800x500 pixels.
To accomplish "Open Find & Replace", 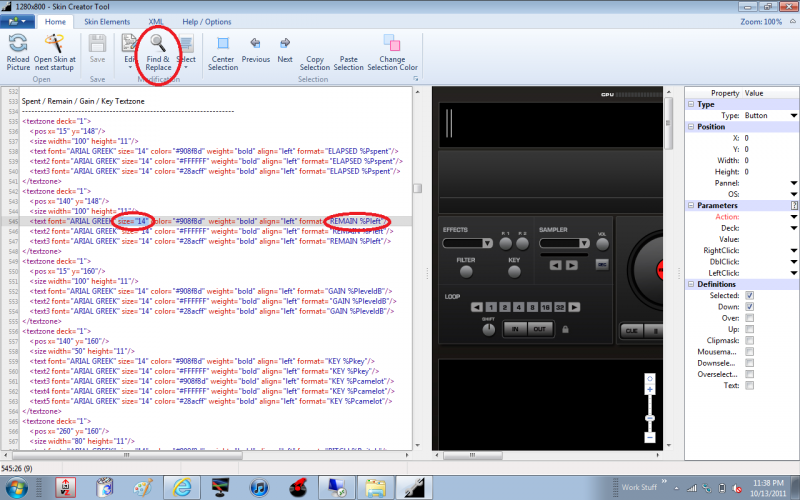I will (x=158, y=53).
